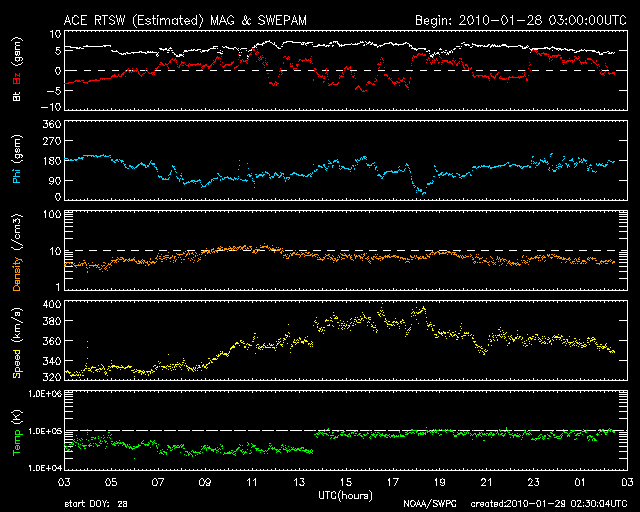Click the '-10' tick label on Bz panel

51,107
